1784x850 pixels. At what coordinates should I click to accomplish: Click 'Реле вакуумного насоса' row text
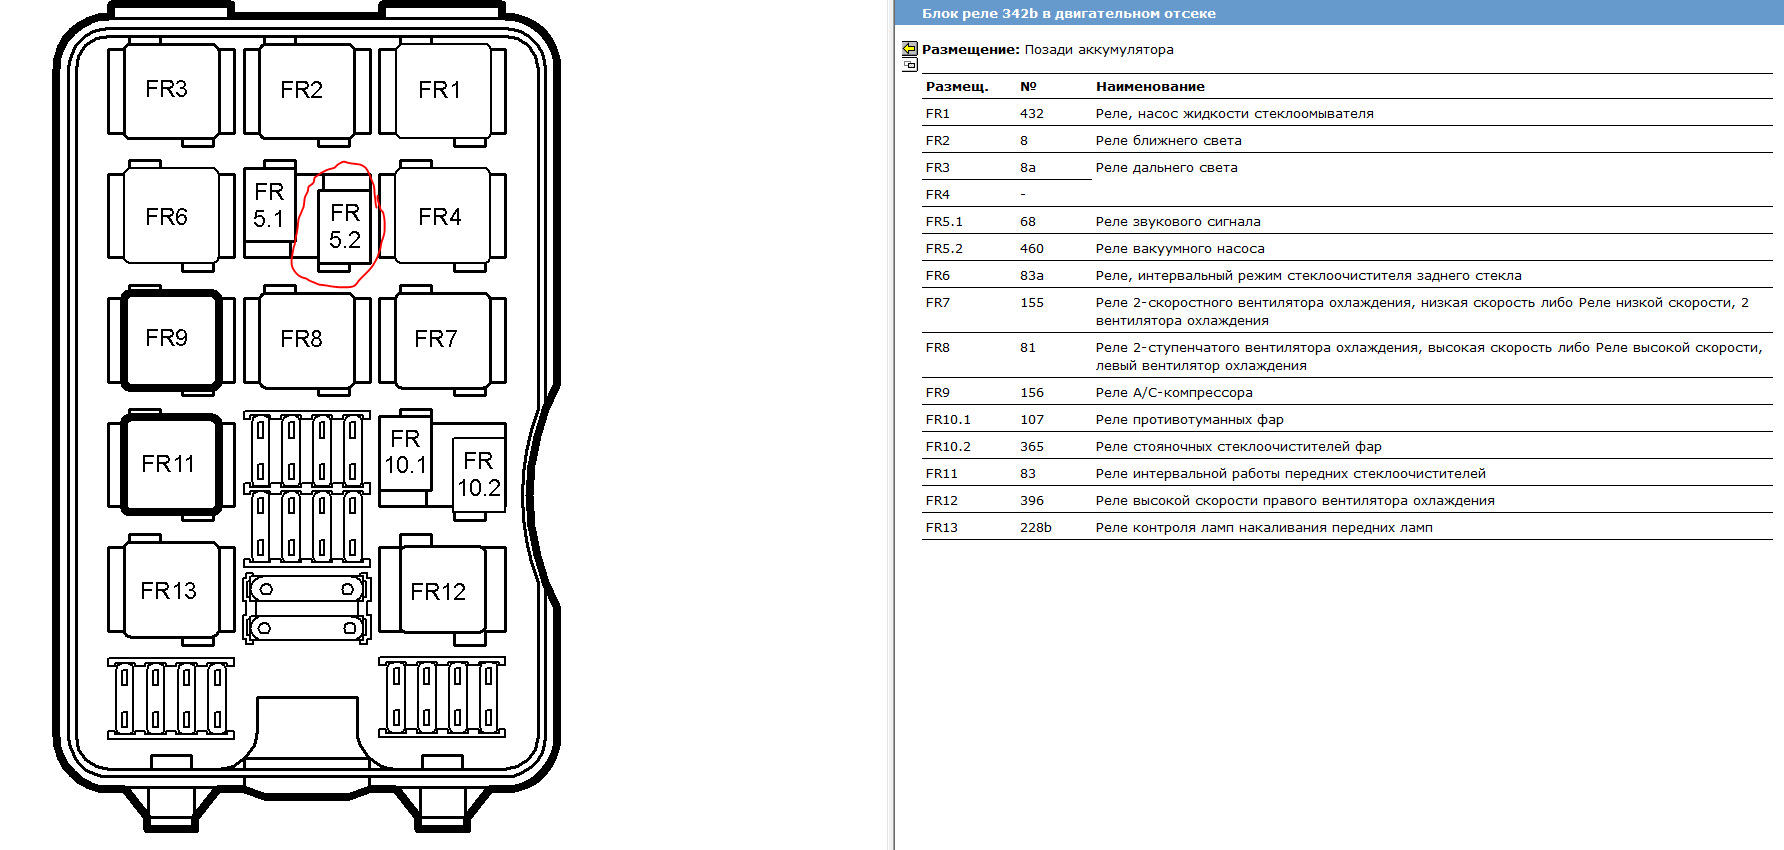click(1180, 249)
